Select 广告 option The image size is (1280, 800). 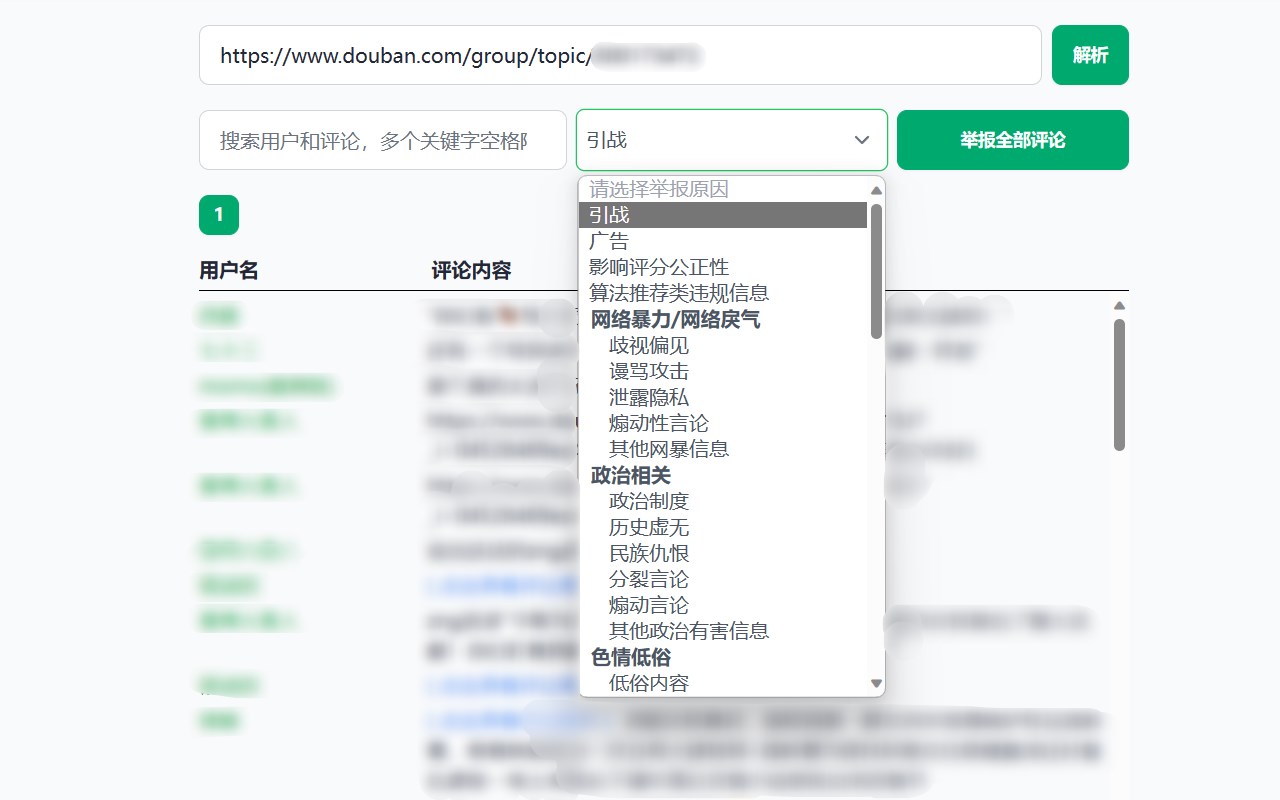tap(723, 241)
